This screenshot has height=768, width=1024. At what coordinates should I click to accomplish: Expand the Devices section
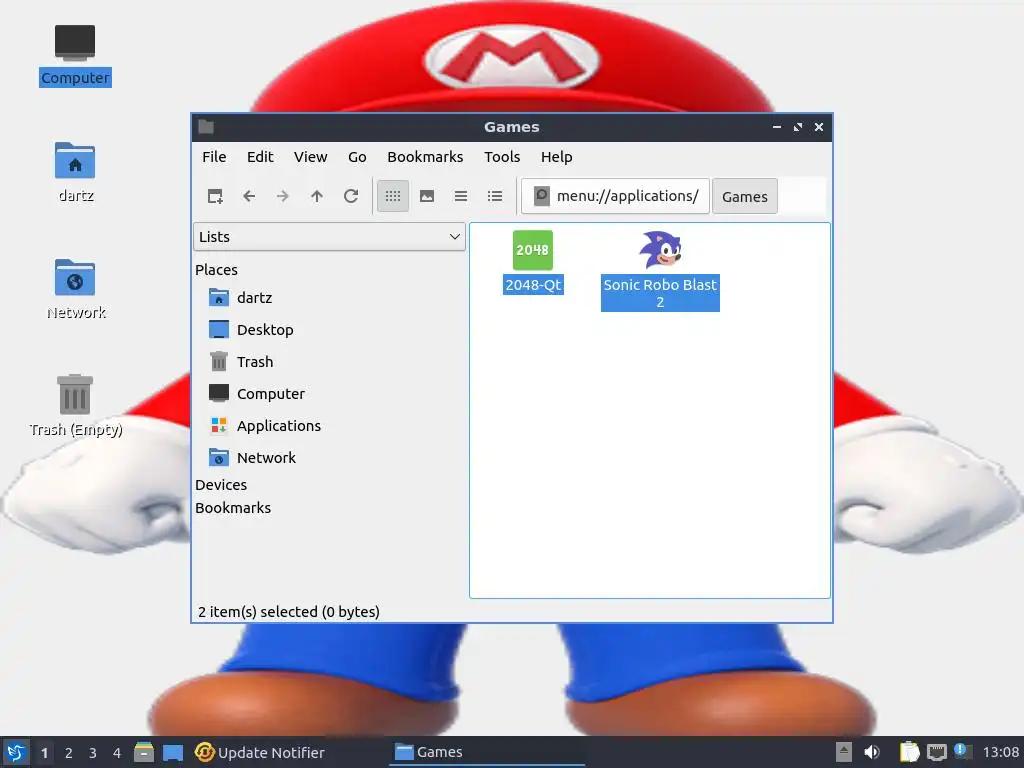221,485
